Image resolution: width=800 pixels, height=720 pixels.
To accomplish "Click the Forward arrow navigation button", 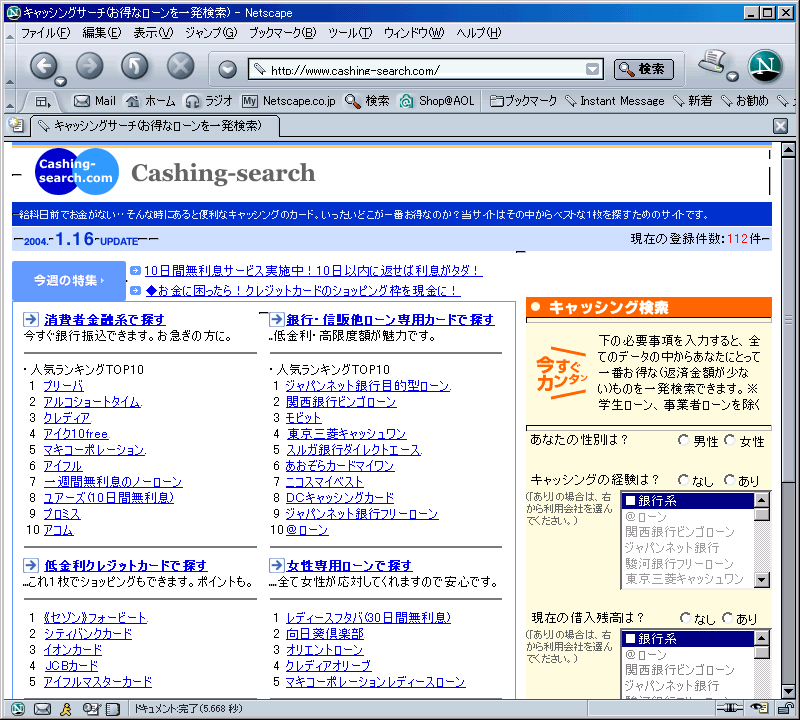I will click(x=89, y=66).
